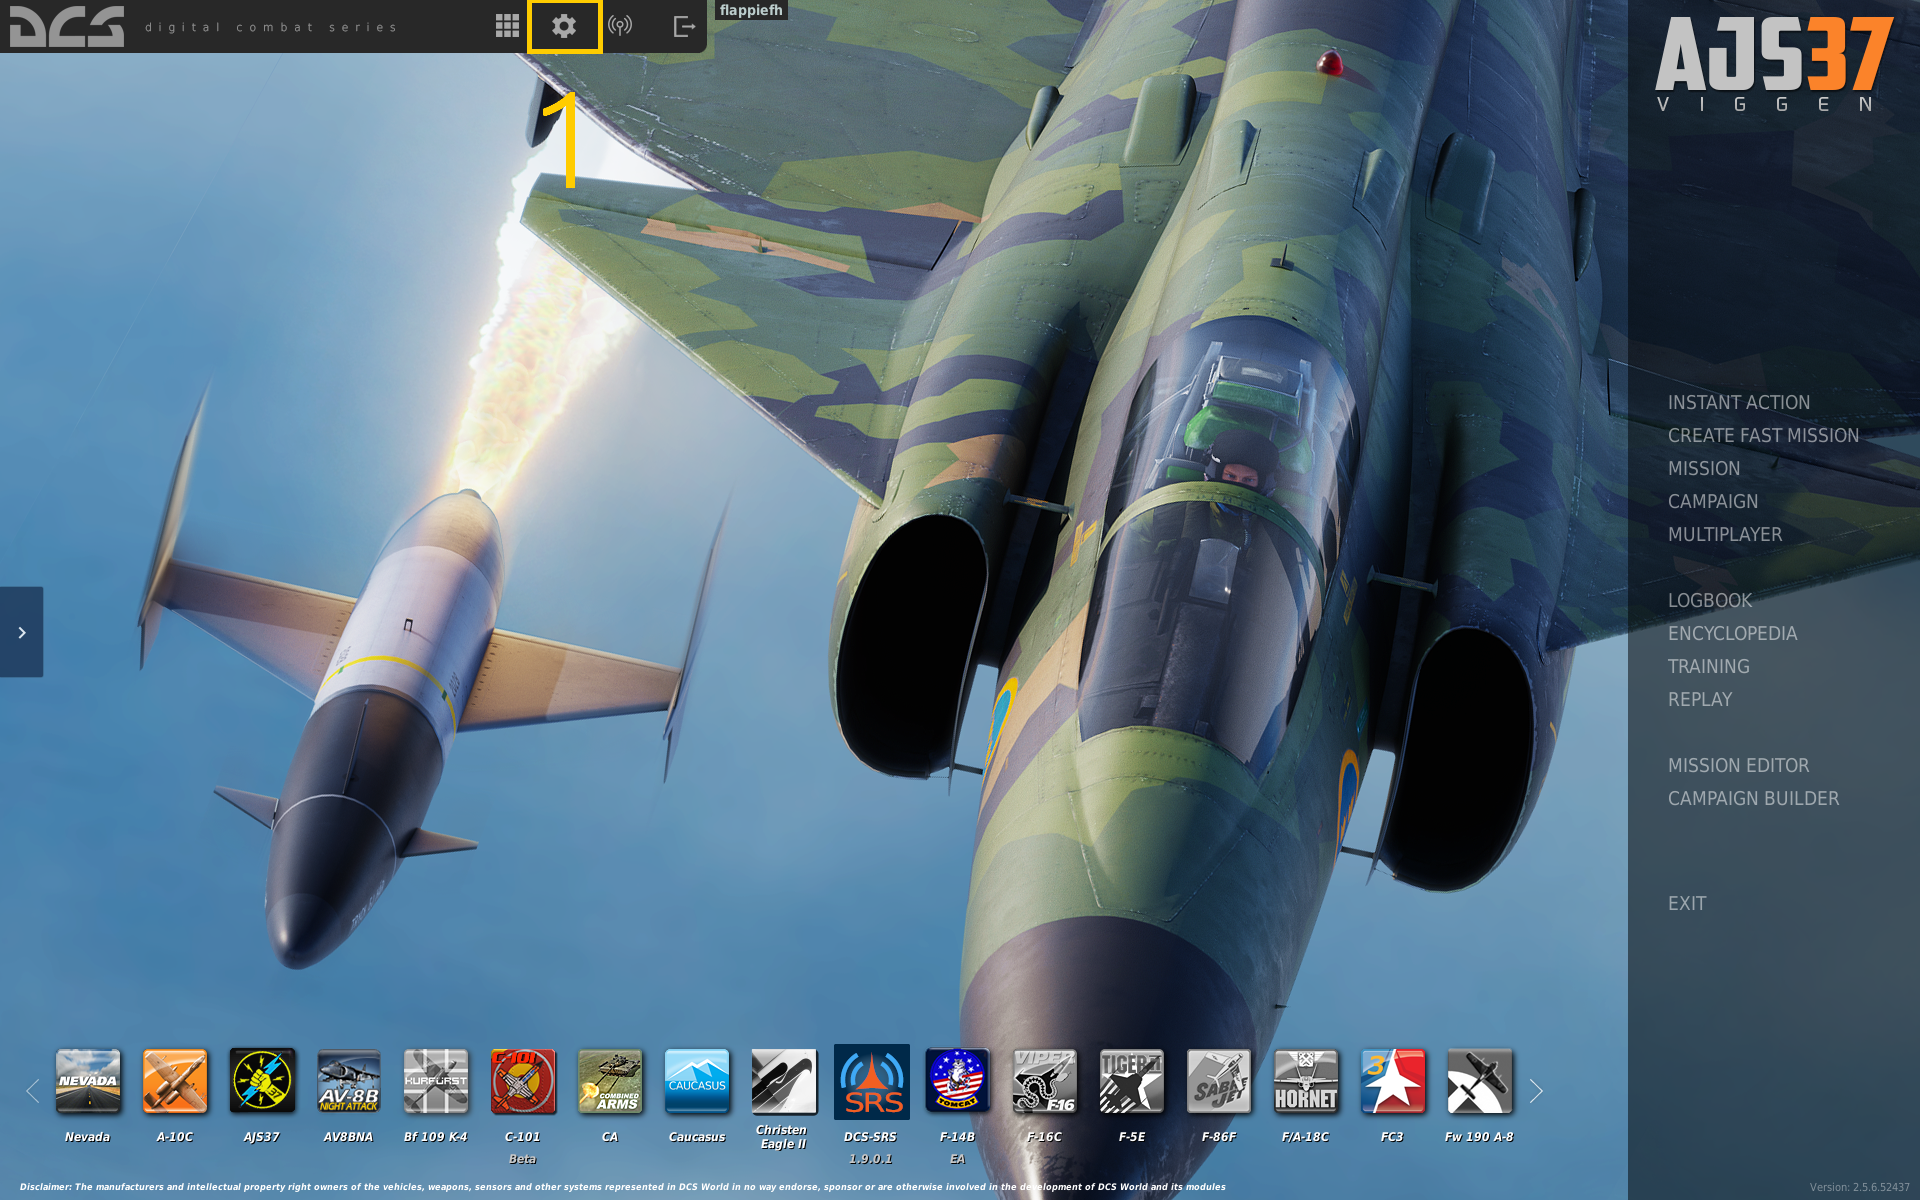1920x1200 pixels.
Task: Select the F-16C Viper module icon
Action: (1045, 1081)
